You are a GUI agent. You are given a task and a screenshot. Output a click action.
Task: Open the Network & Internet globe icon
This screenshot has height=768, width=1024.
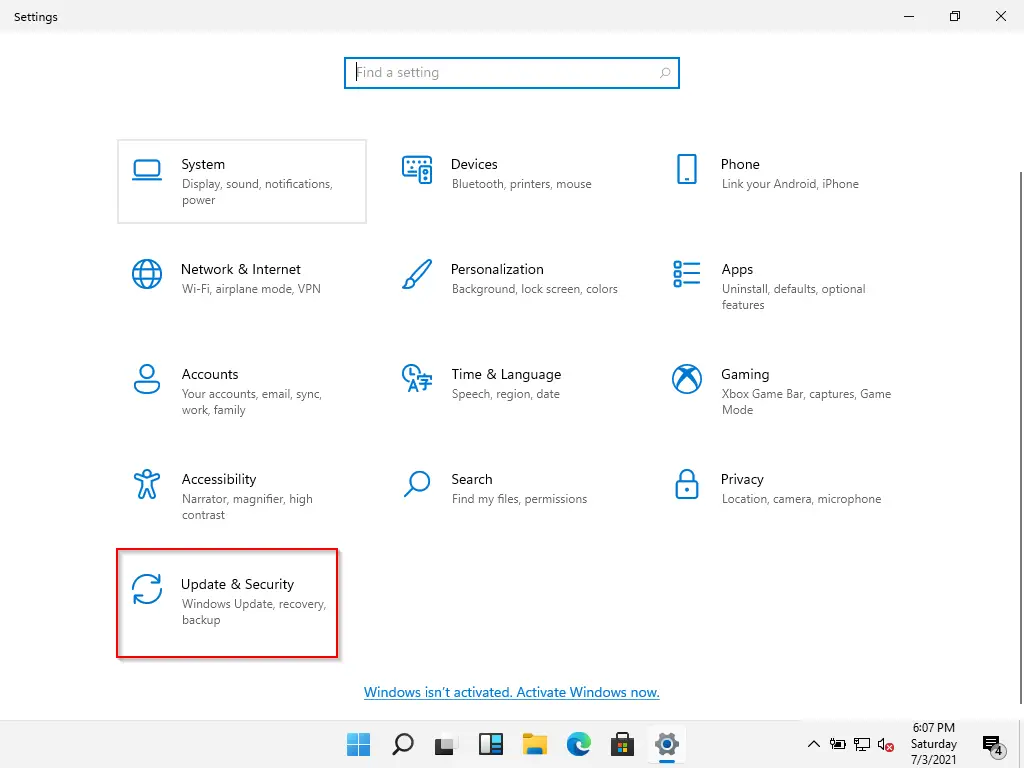[147, 274]
